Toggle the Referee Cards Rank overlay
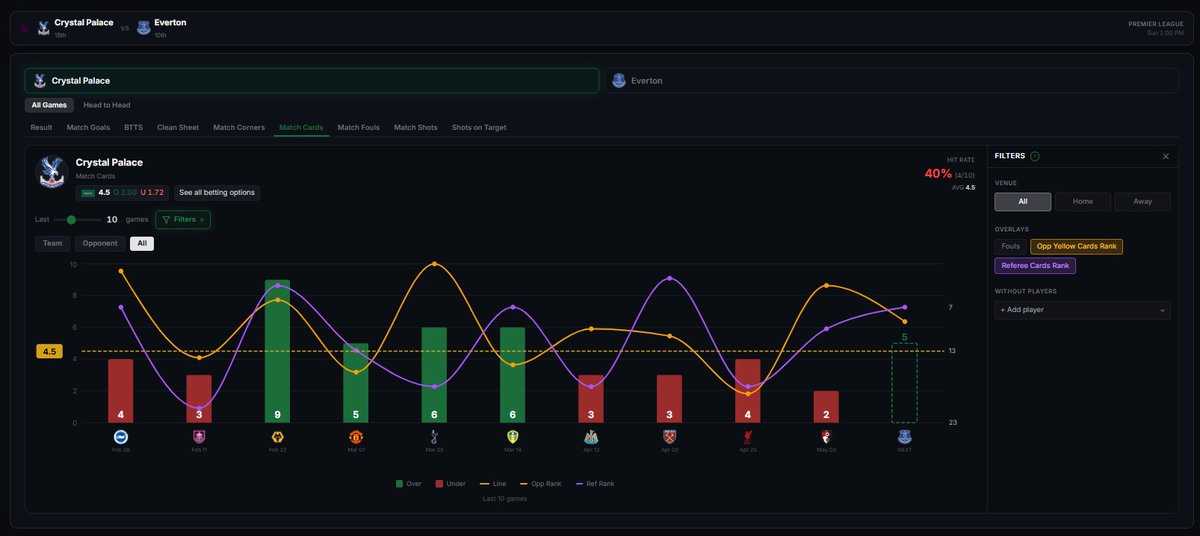This screenshot has height=536, width=1200. click(1035, 265)
